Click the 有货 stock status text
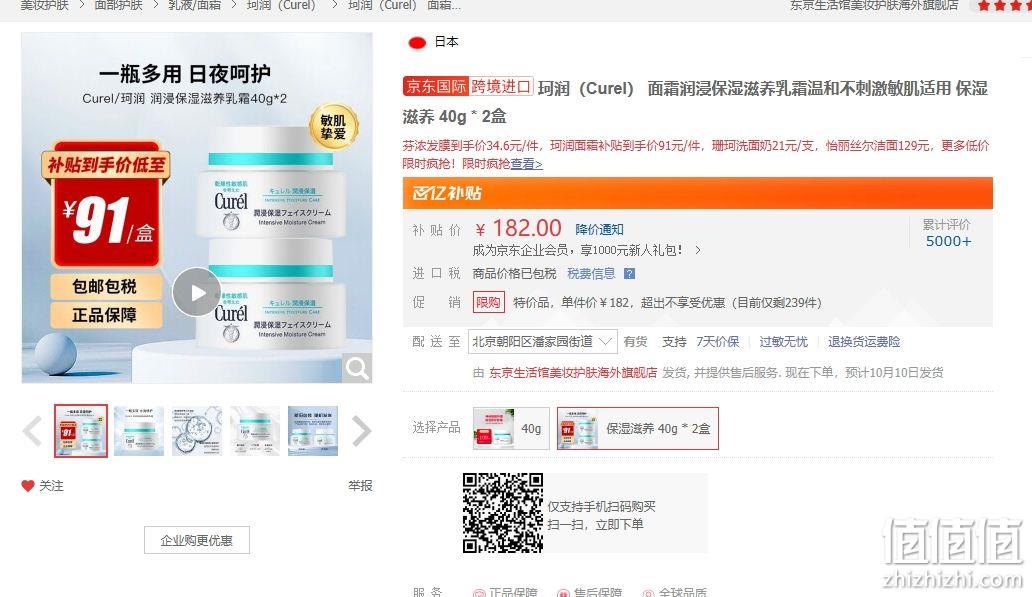This screenshot has width=1032, height=597. 635,342
